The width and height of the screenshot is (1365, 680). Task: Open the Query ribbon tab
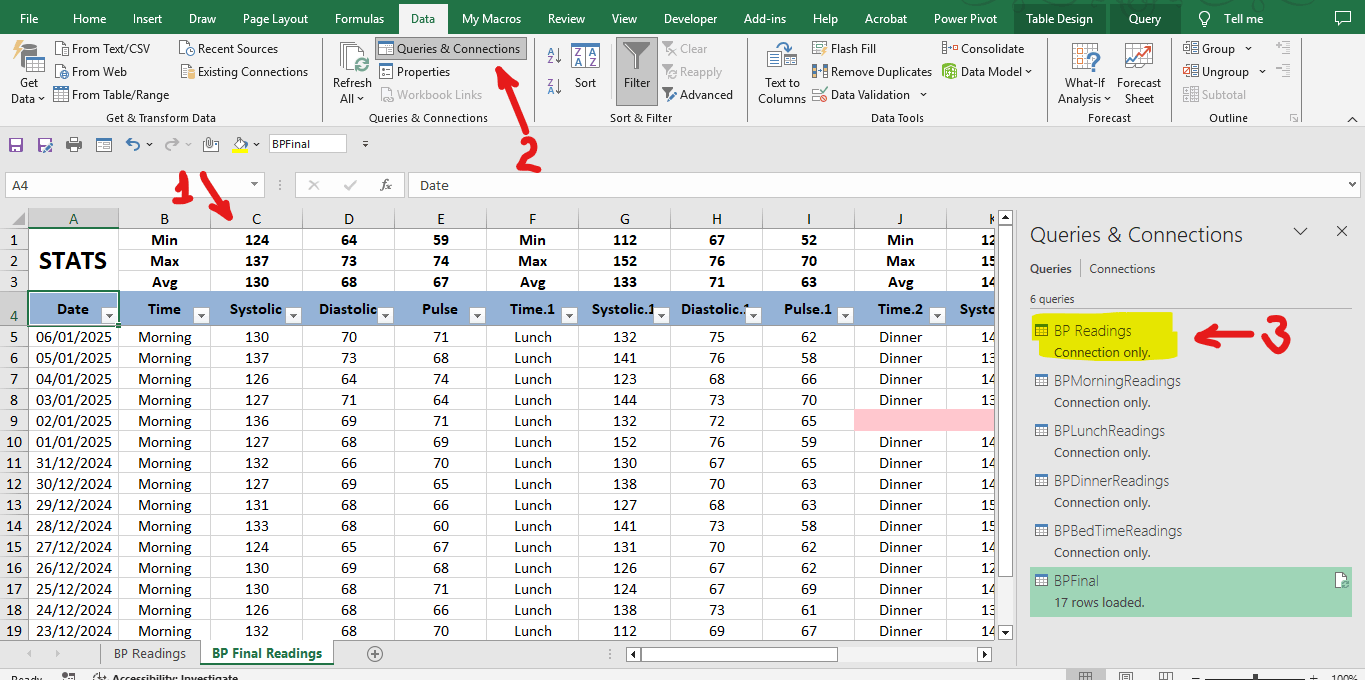coord(1145,18)
